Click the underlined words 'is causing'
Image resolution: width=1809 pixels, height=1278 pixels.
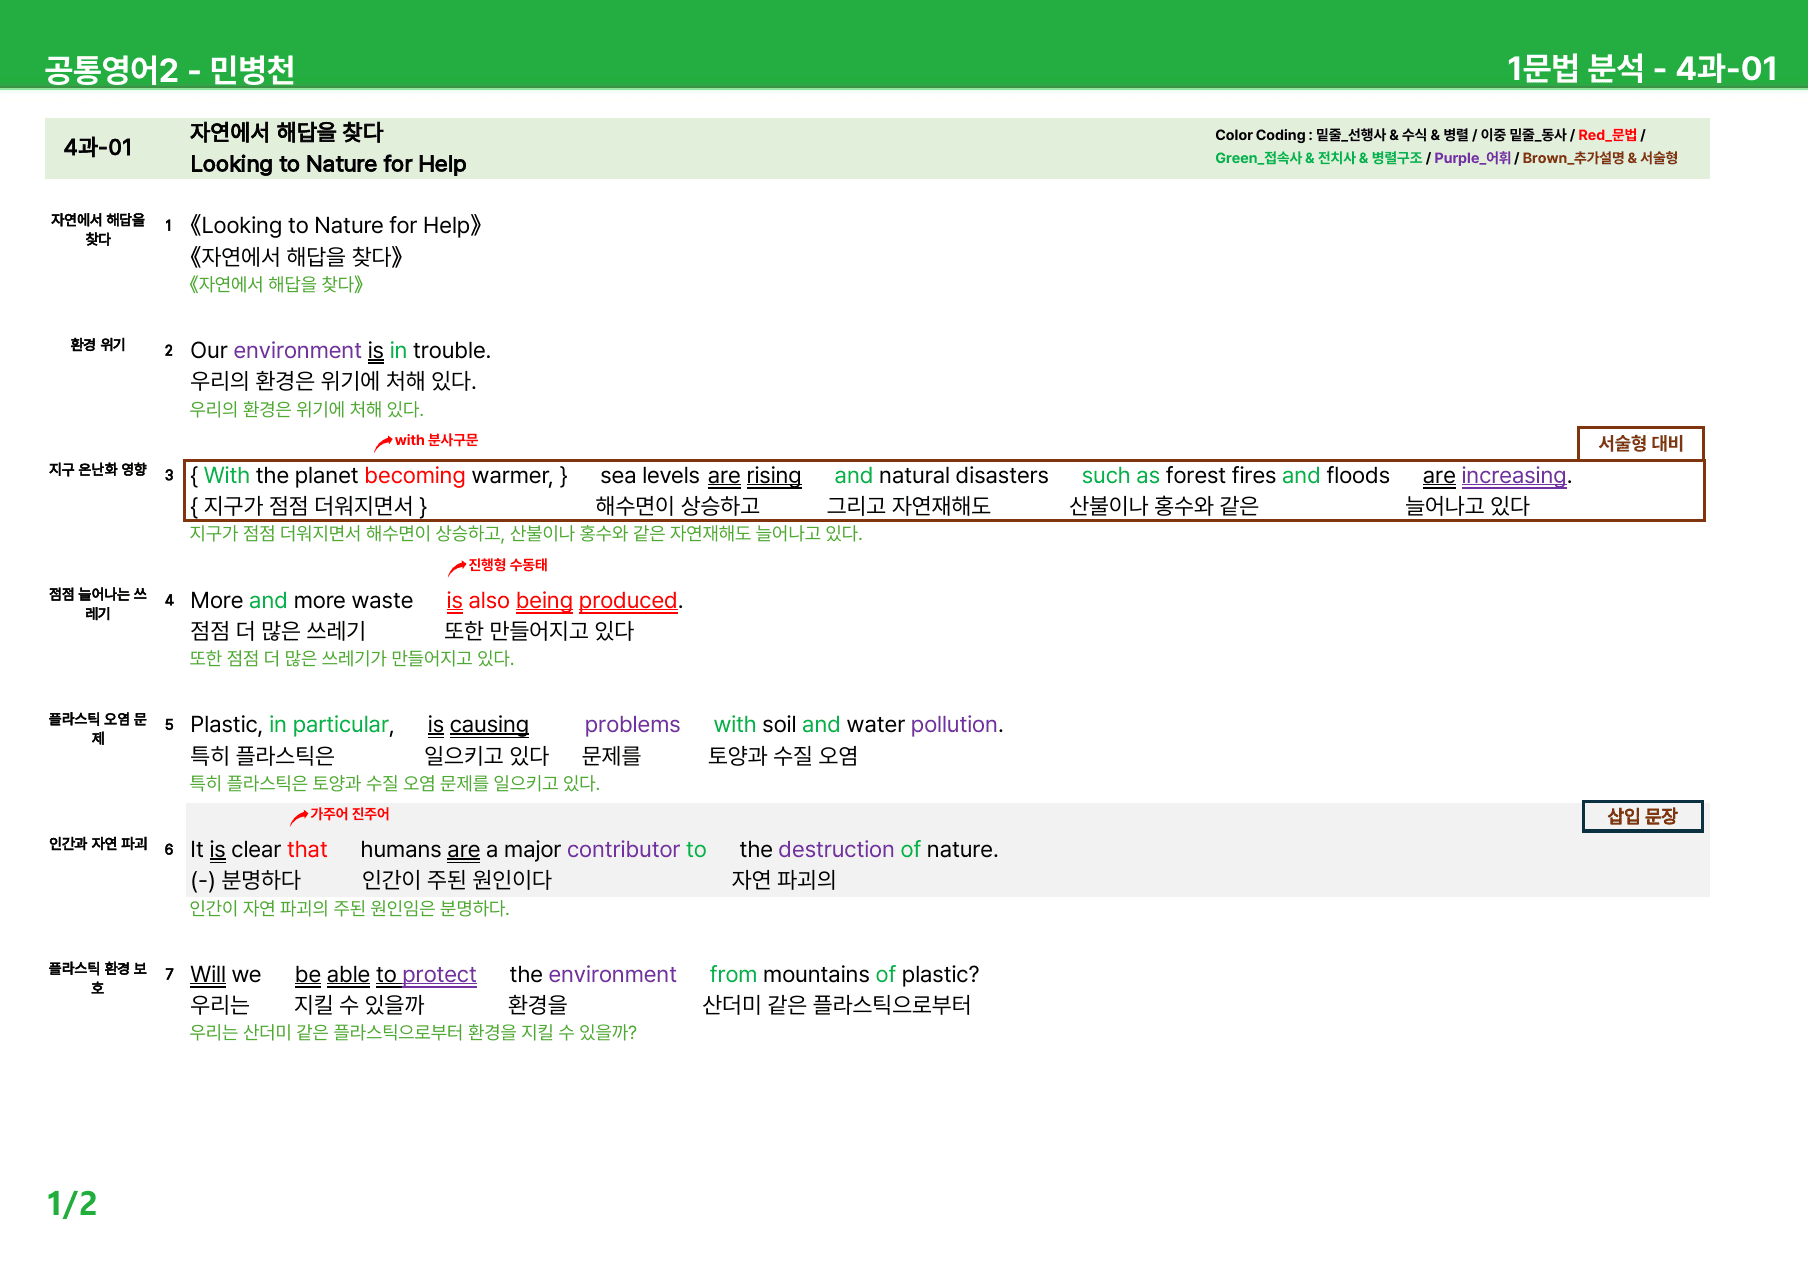tap(478, 725)
